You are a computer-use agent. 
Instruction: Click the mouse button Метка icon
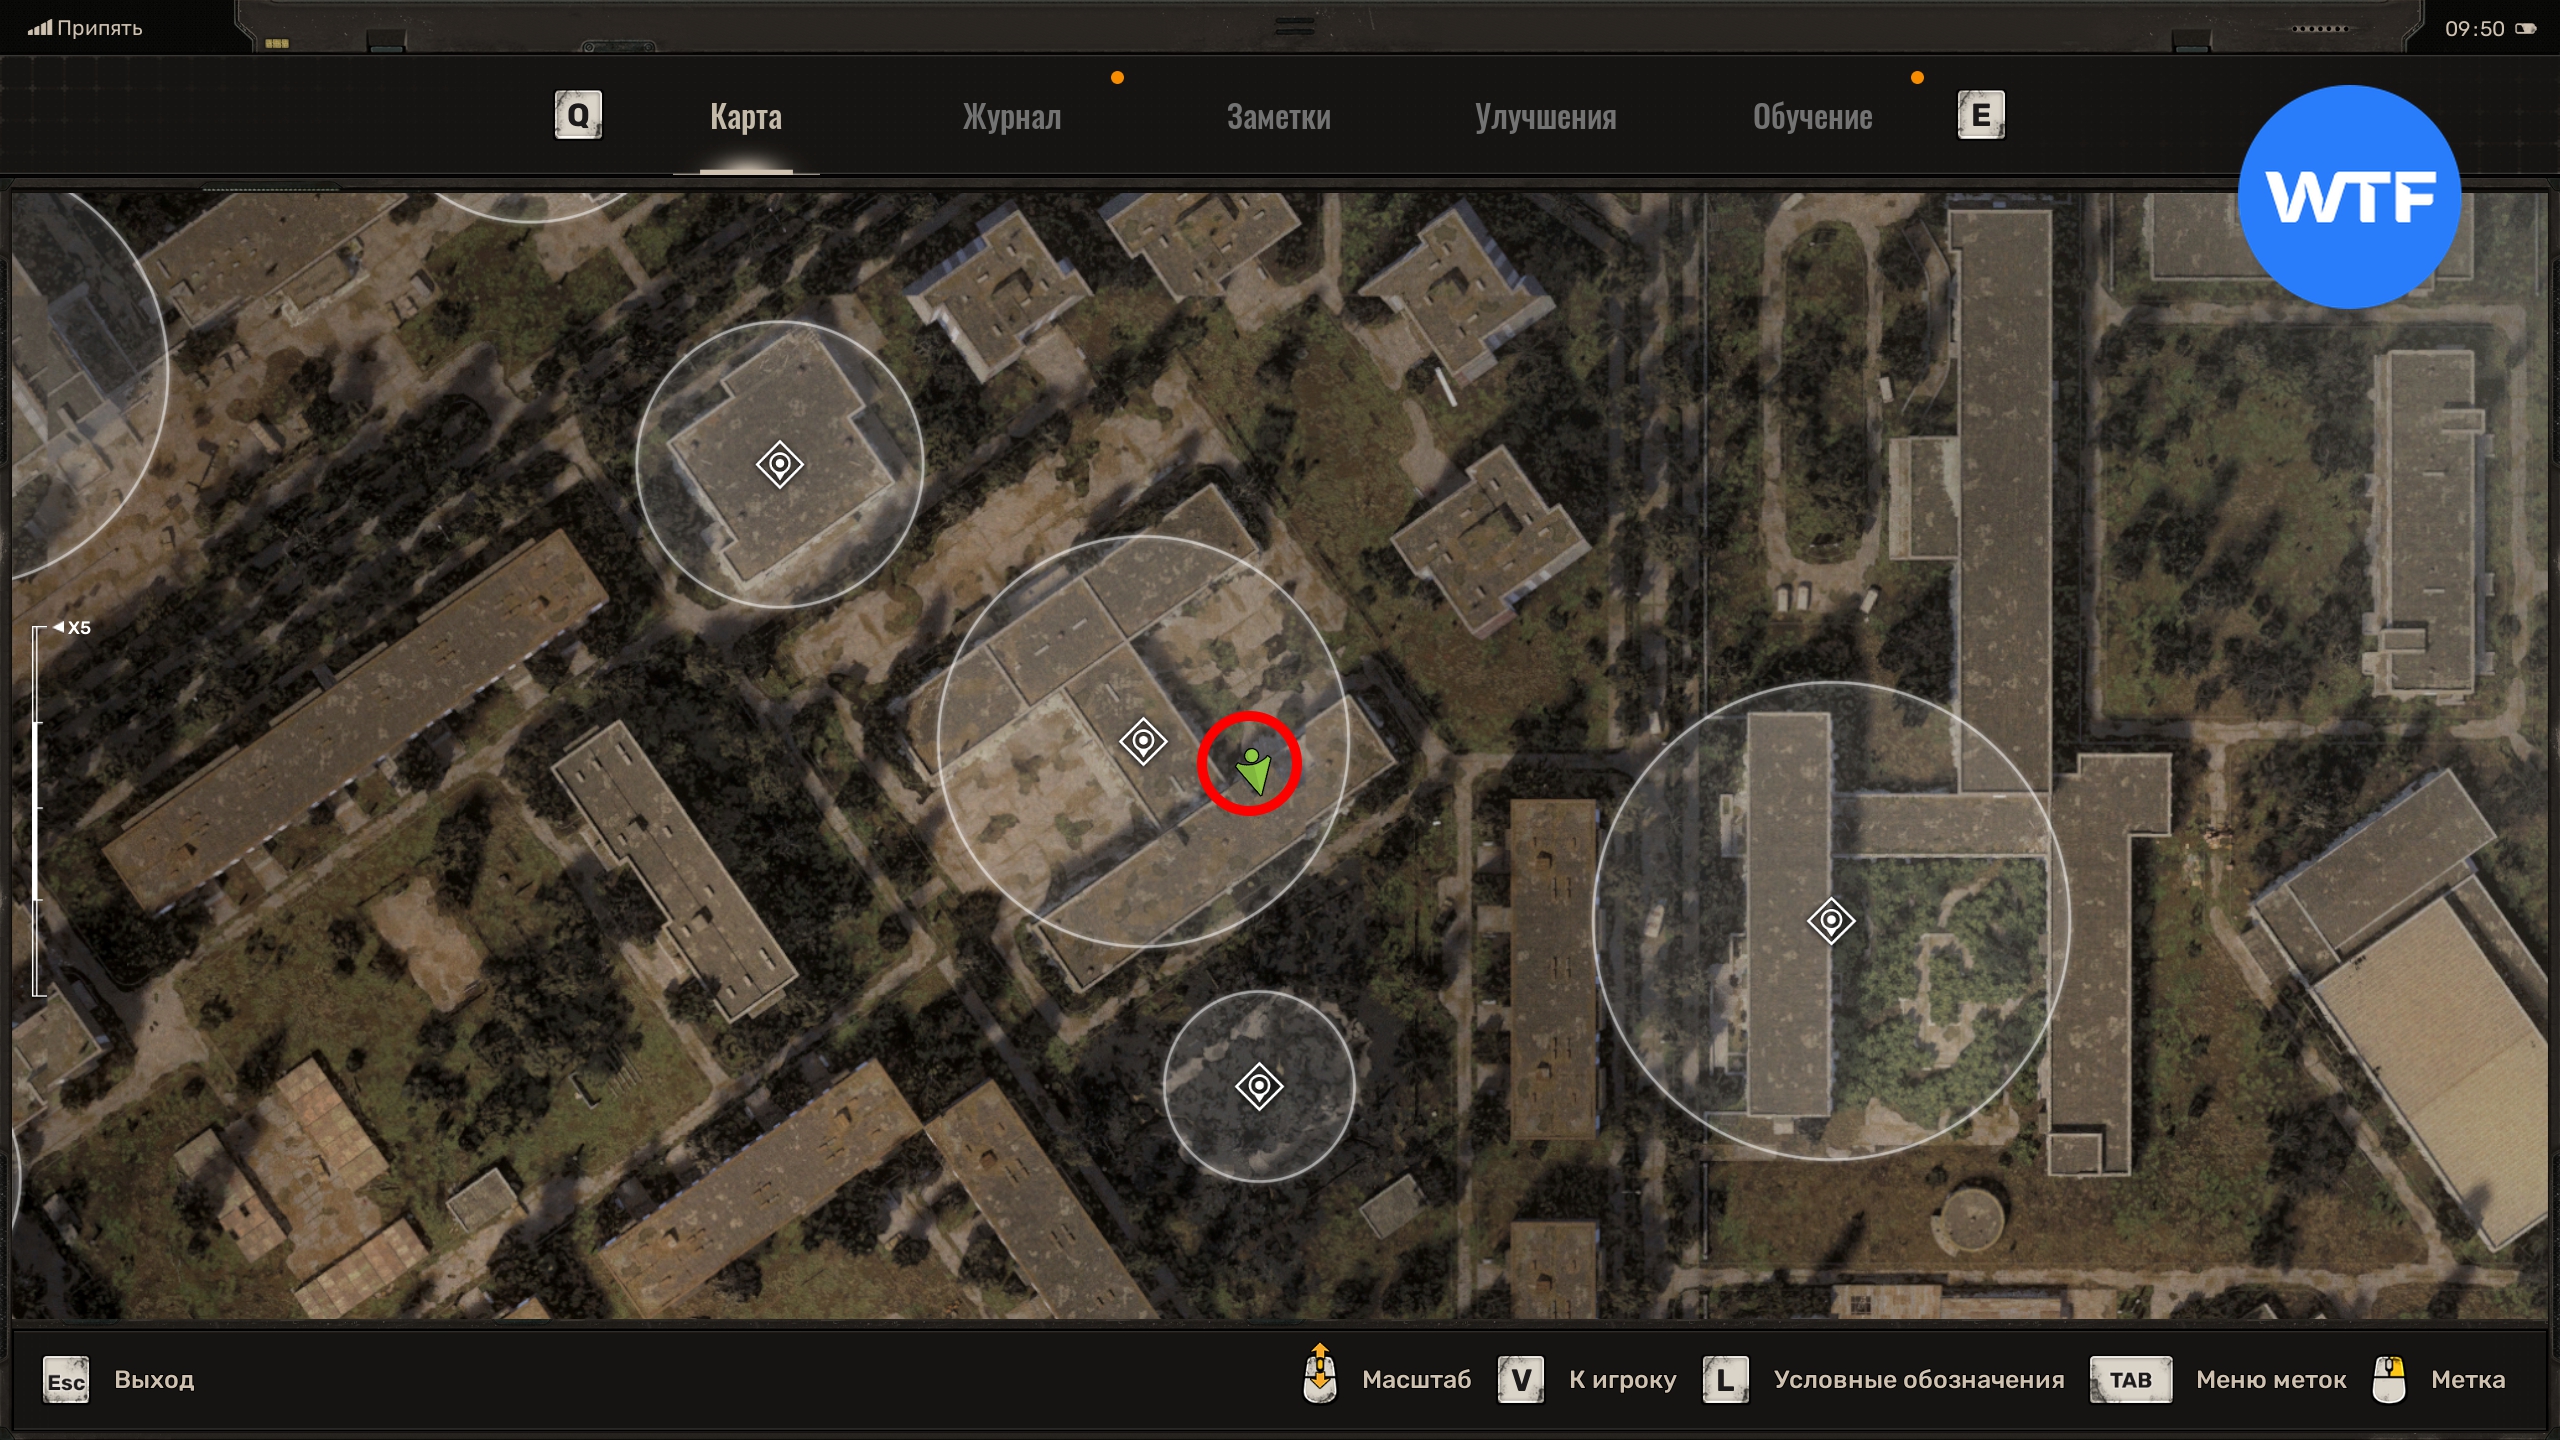pos(2389,1380)
